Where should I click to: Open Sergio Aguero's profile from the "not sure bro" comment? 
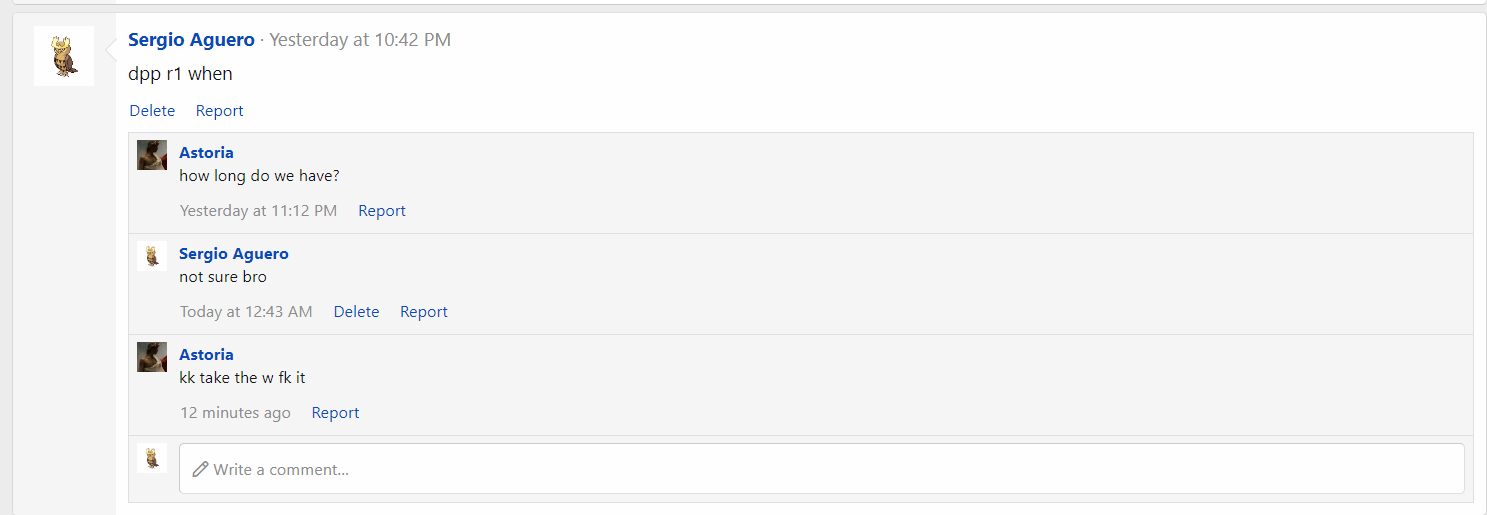[x=233, y=254]
